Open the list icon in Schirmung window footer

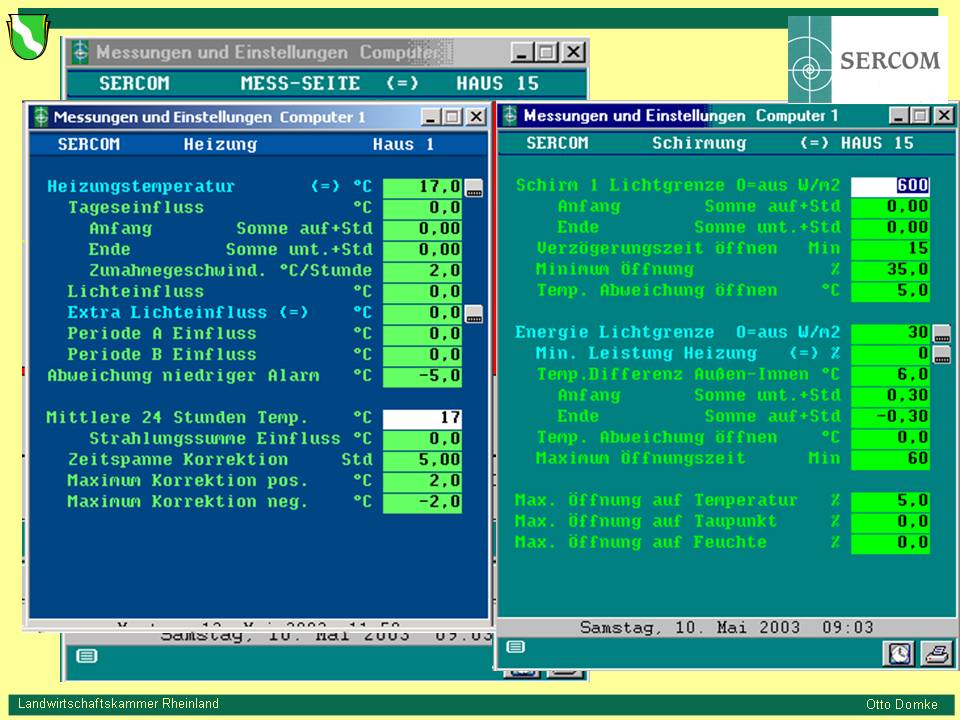coord(516,647)
